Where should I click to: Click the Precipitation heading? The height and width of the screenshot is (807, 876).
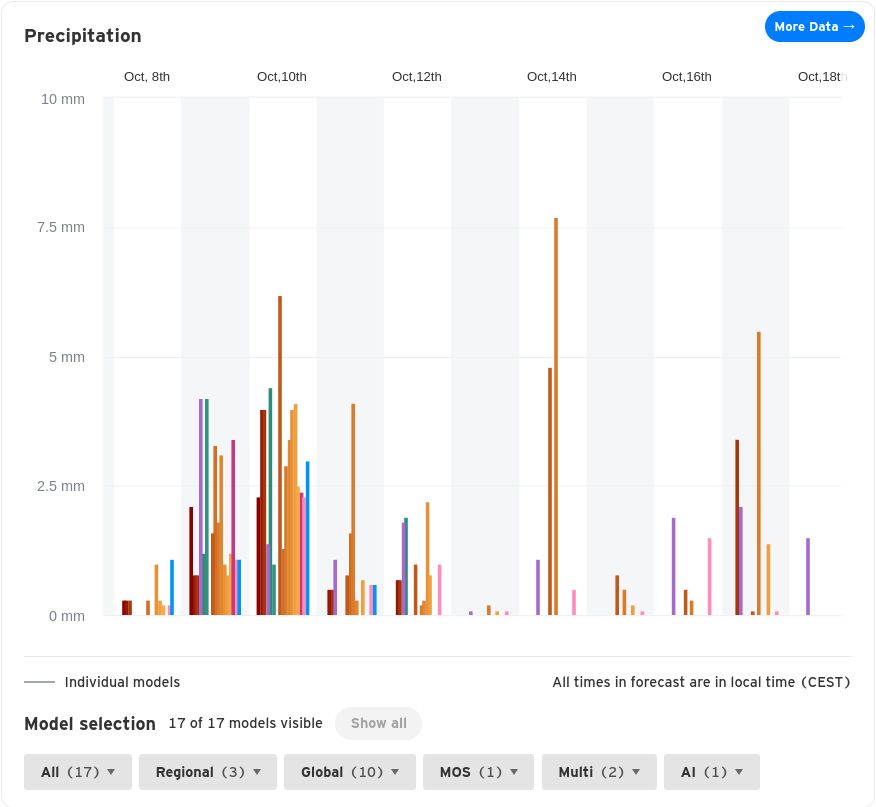click(83, 36)
